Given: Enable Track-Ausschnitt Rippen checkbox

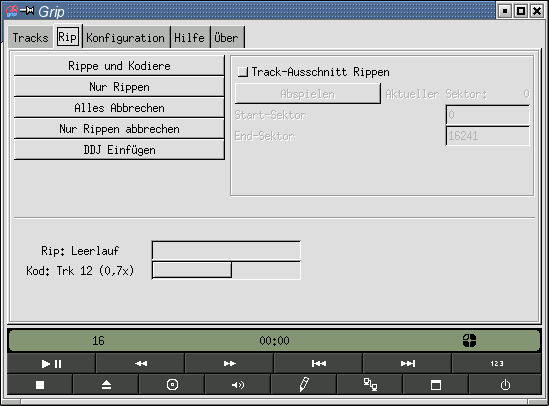Looking at the screenshot, I should tap(243, 72).
